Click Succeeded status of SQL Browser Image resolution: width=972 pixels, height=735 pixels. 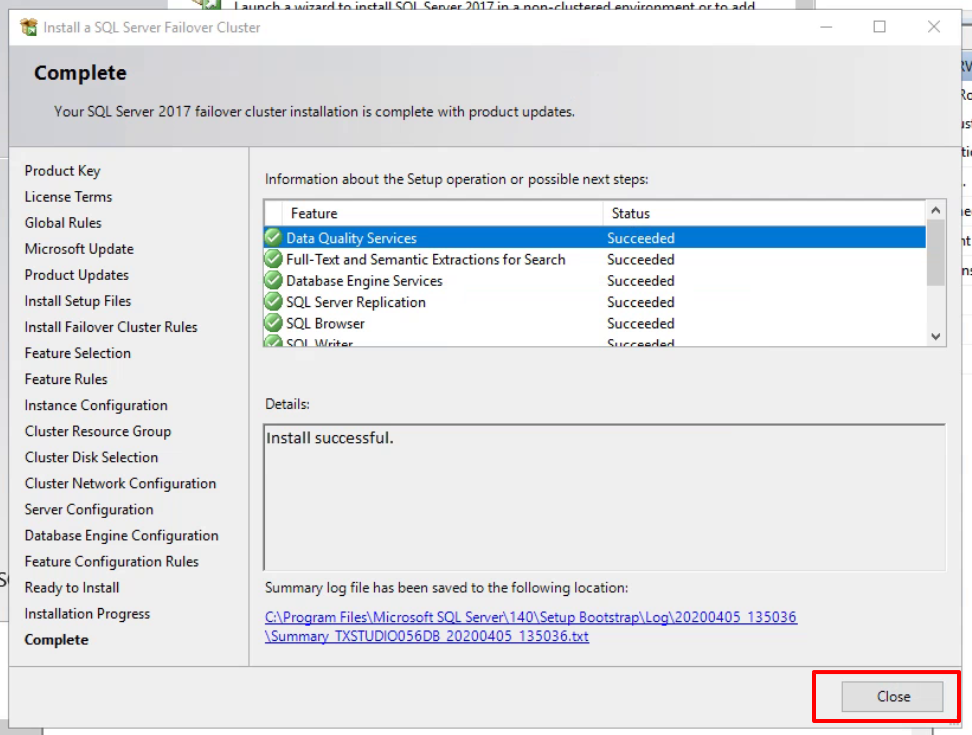pos(640,323)
